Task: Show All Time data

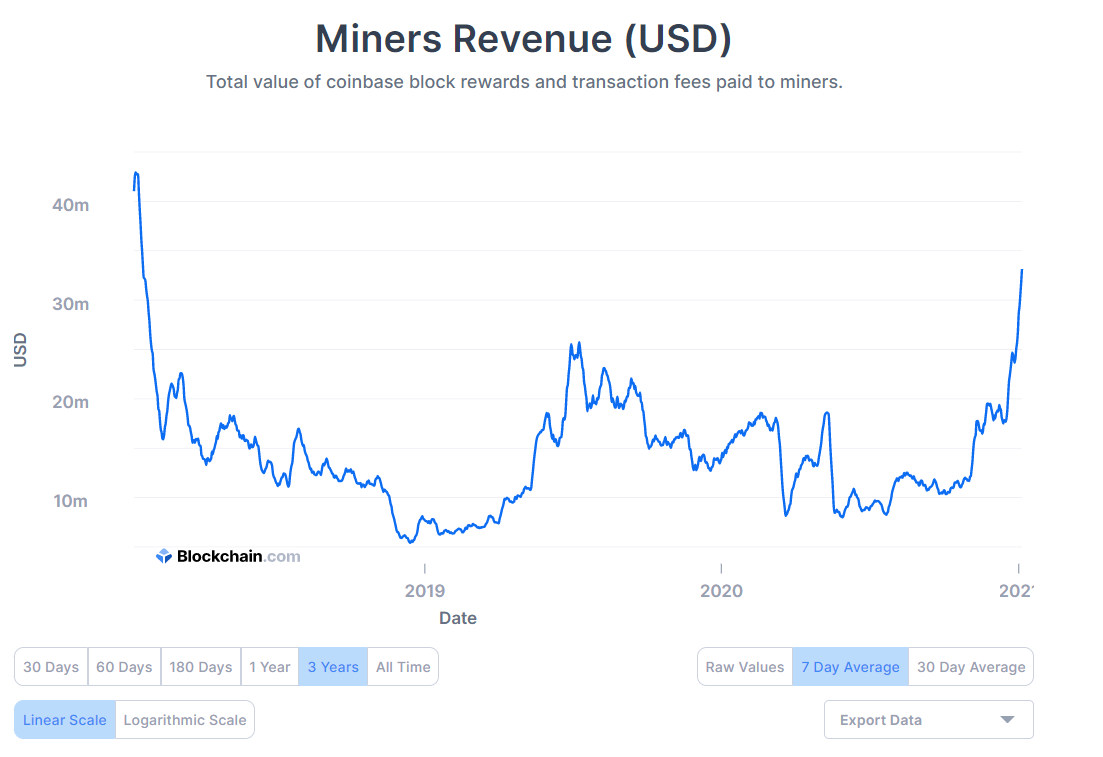Action: point(403,667)
